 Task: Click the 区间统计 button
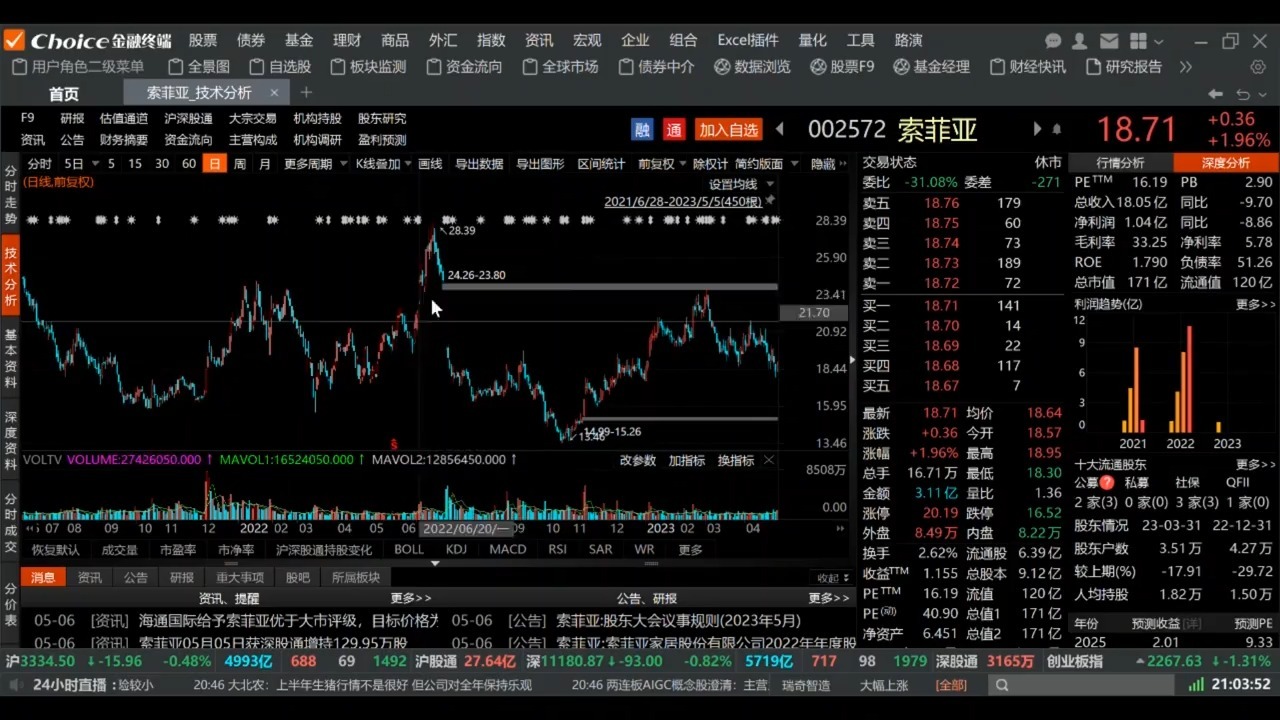[601, 164]
